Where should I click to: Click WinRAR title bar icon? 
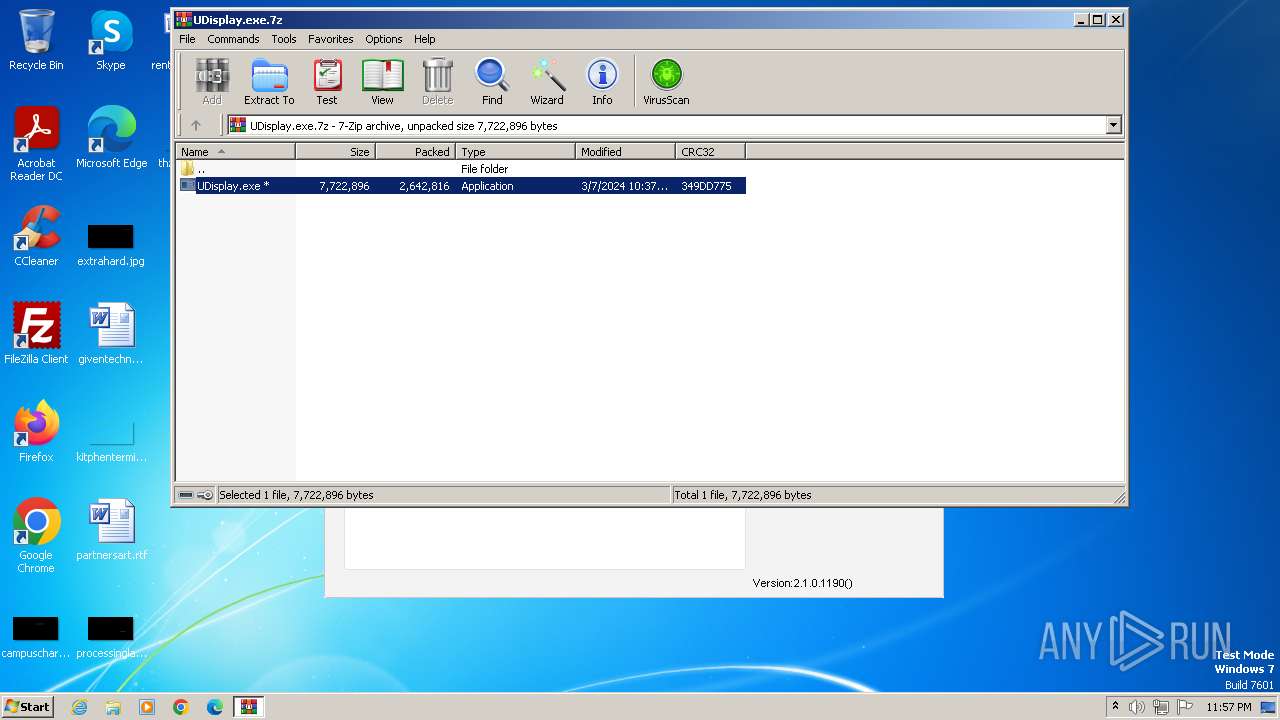183,19
